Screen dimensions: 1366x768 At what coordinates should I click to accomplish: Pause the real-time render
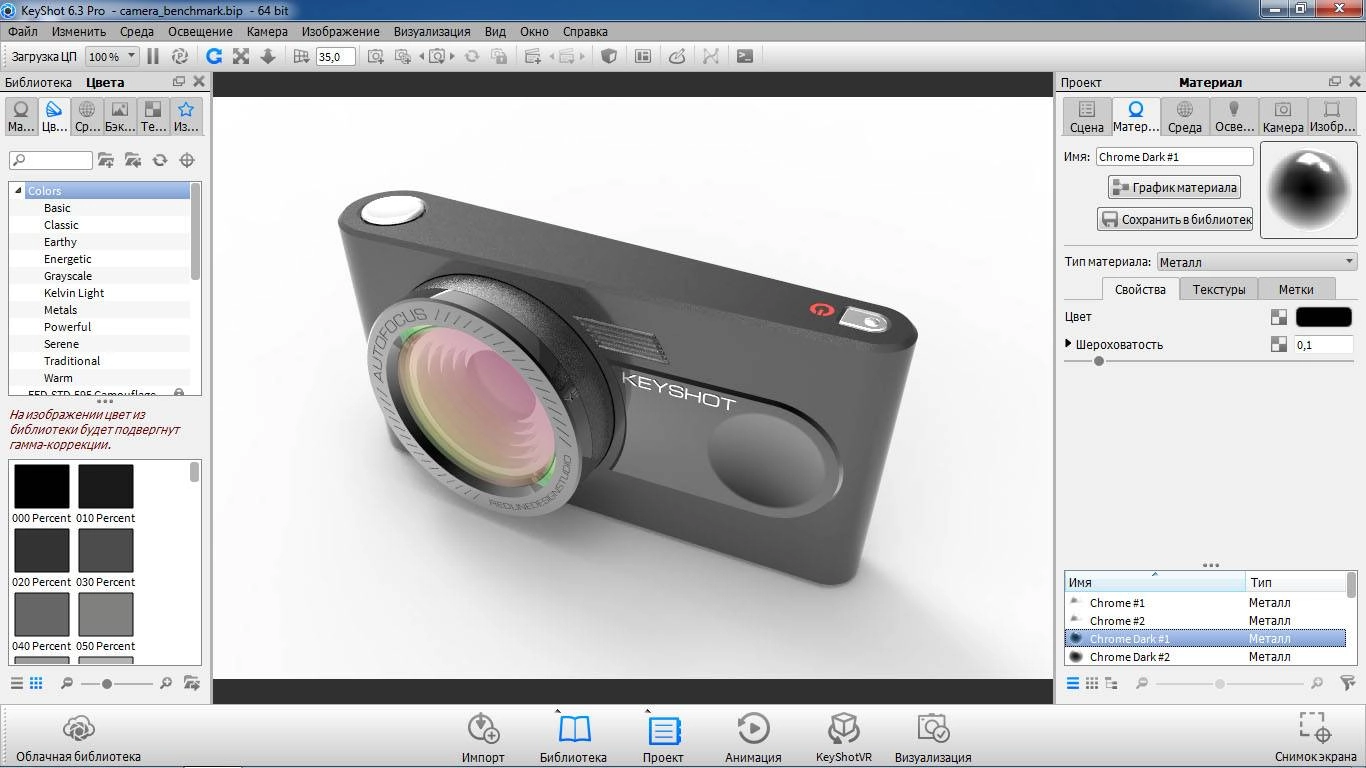click(153, 57)
